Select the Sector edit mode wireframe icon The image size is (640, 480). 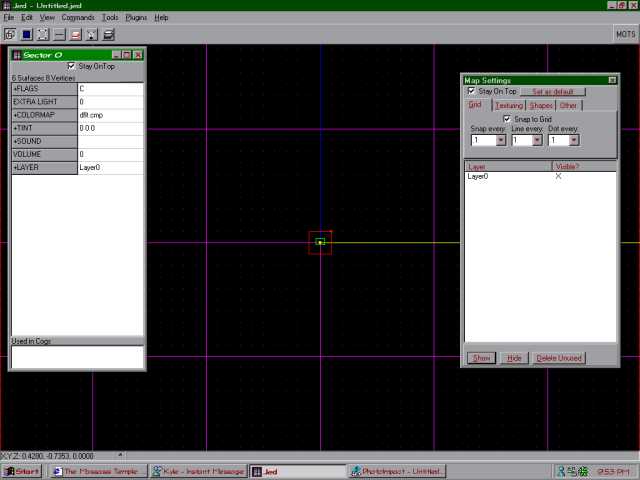click(x=10, y=35)
